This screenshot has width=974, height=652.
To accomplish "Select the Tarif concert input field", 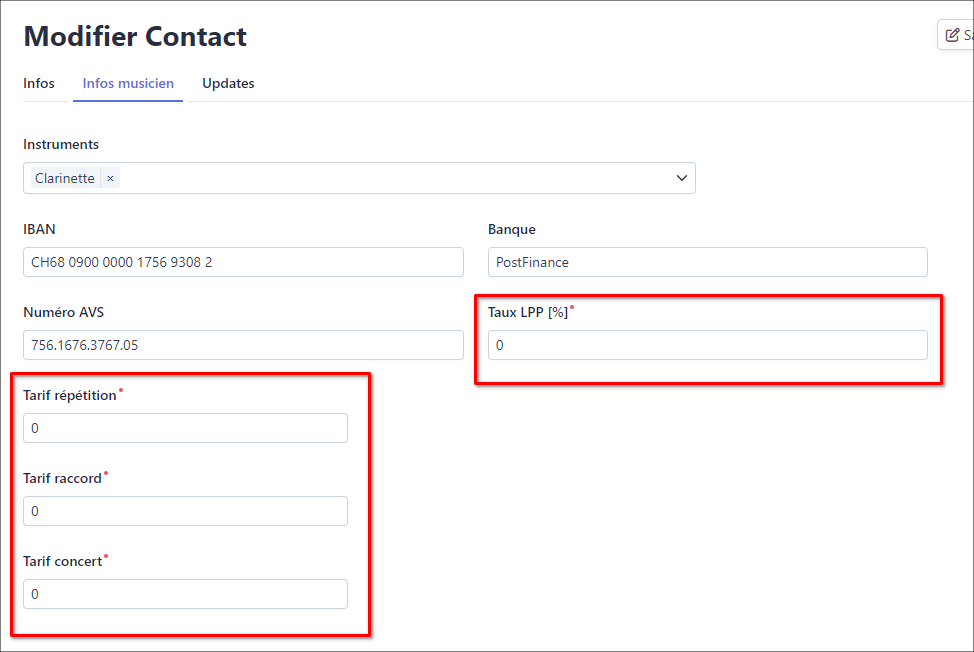I will 185,594.
